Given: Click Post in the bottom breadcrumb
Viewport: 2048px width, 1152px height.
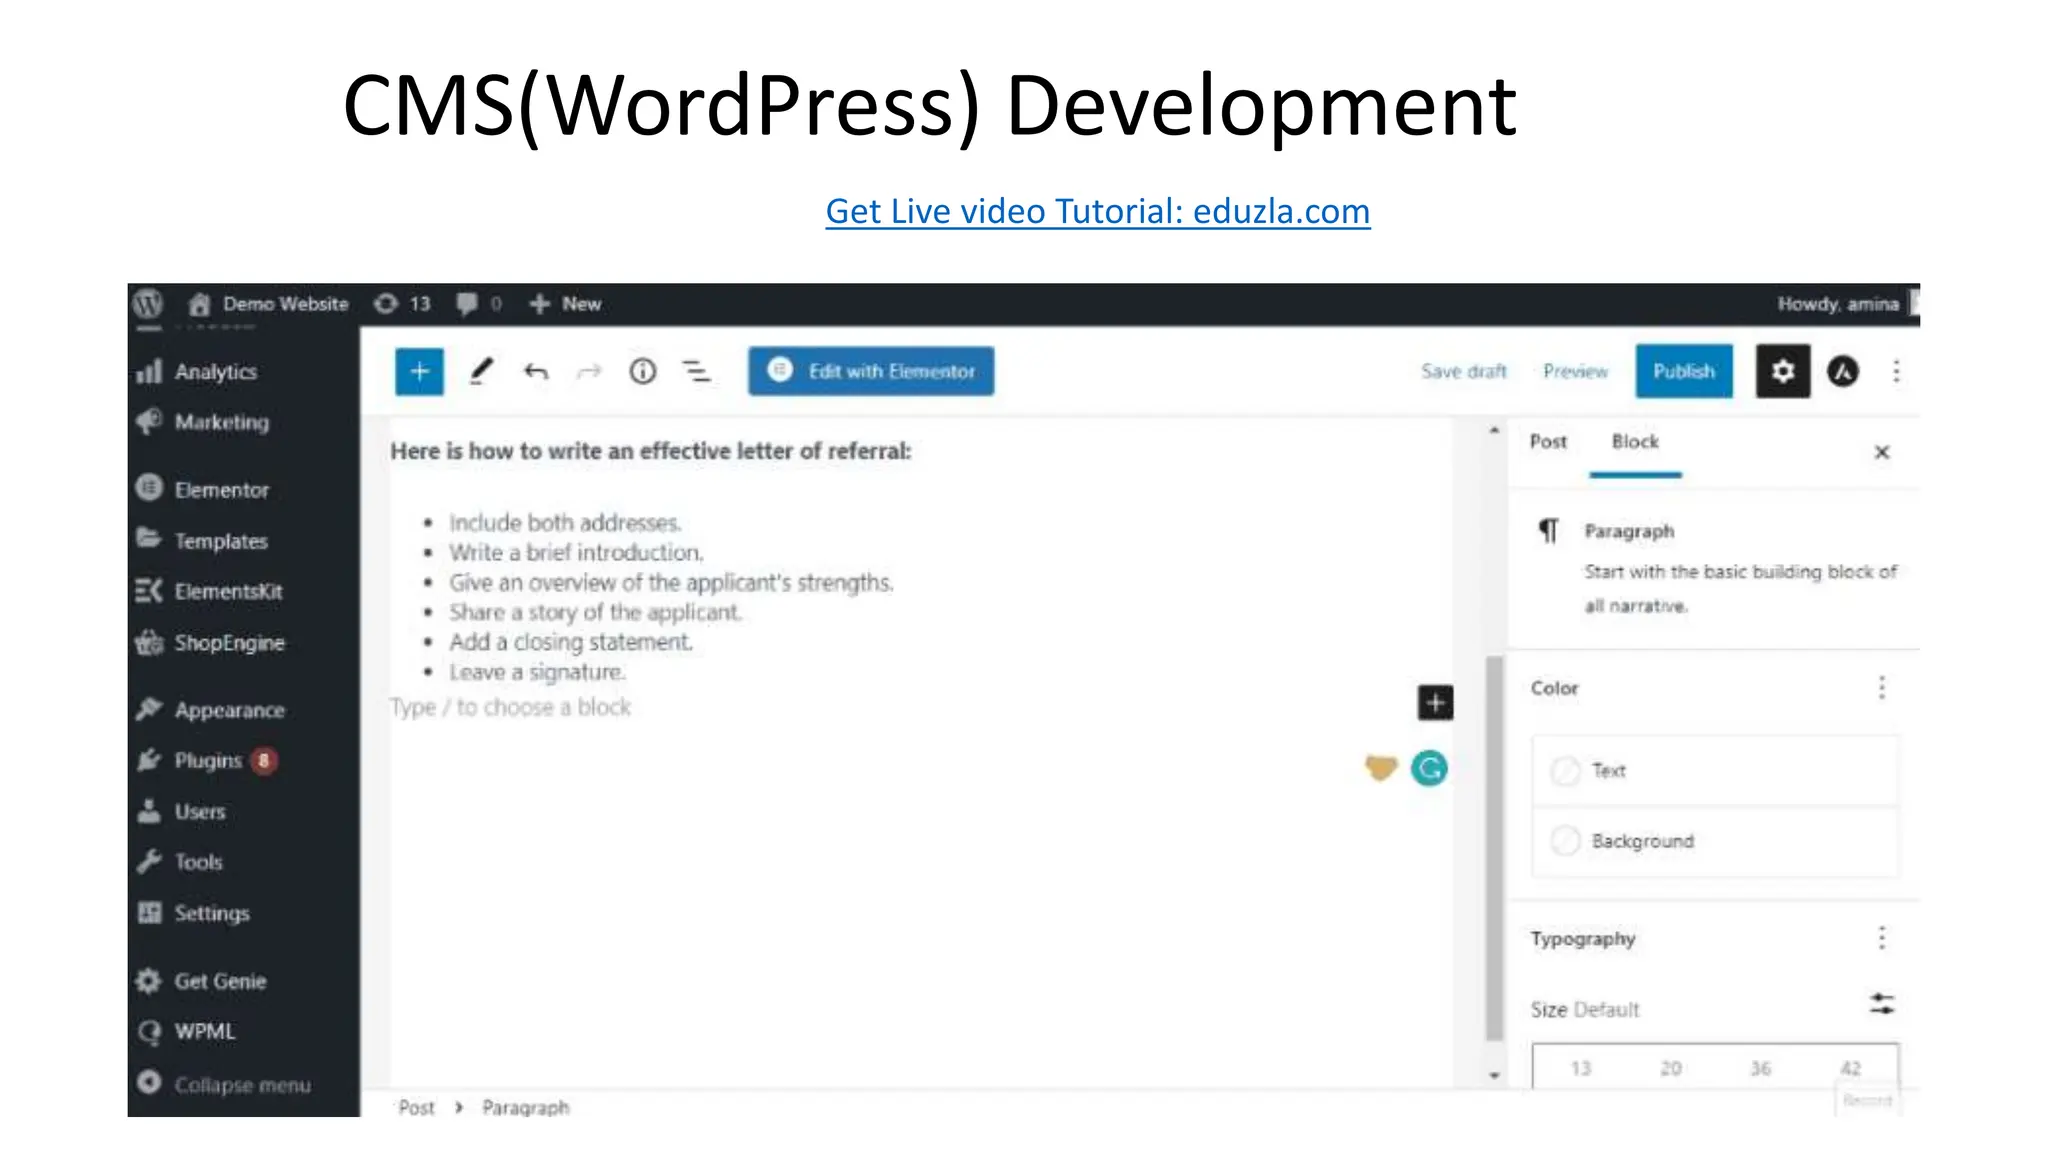Looking at the screenshot, I should pyautogui.click(x=416, y=1108).
